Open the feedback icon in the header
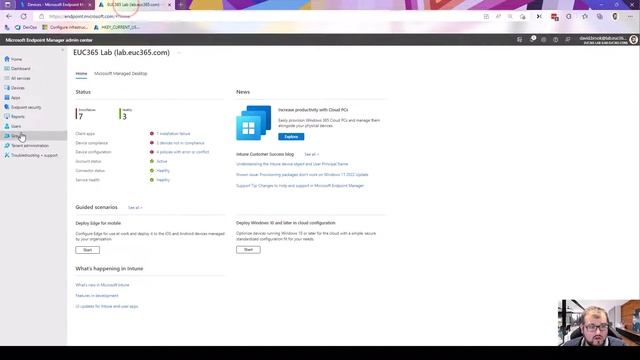Screen dimensions: 640x360 tap(568, 40)
